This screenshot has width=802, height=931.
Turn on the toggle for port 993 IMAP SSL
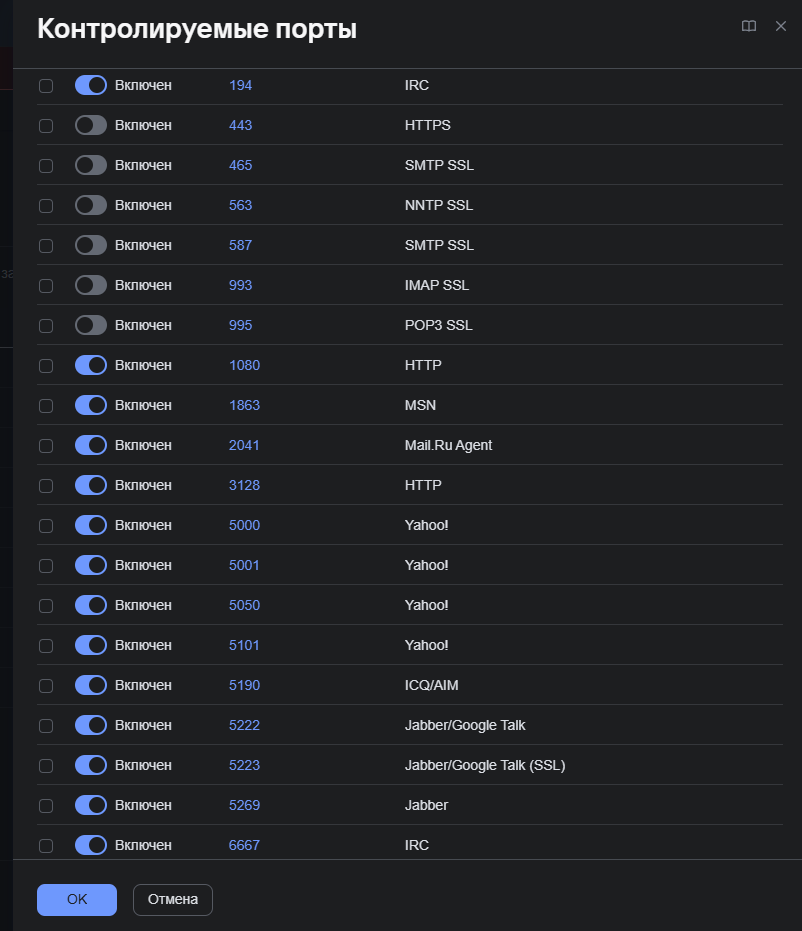[91, 285]
